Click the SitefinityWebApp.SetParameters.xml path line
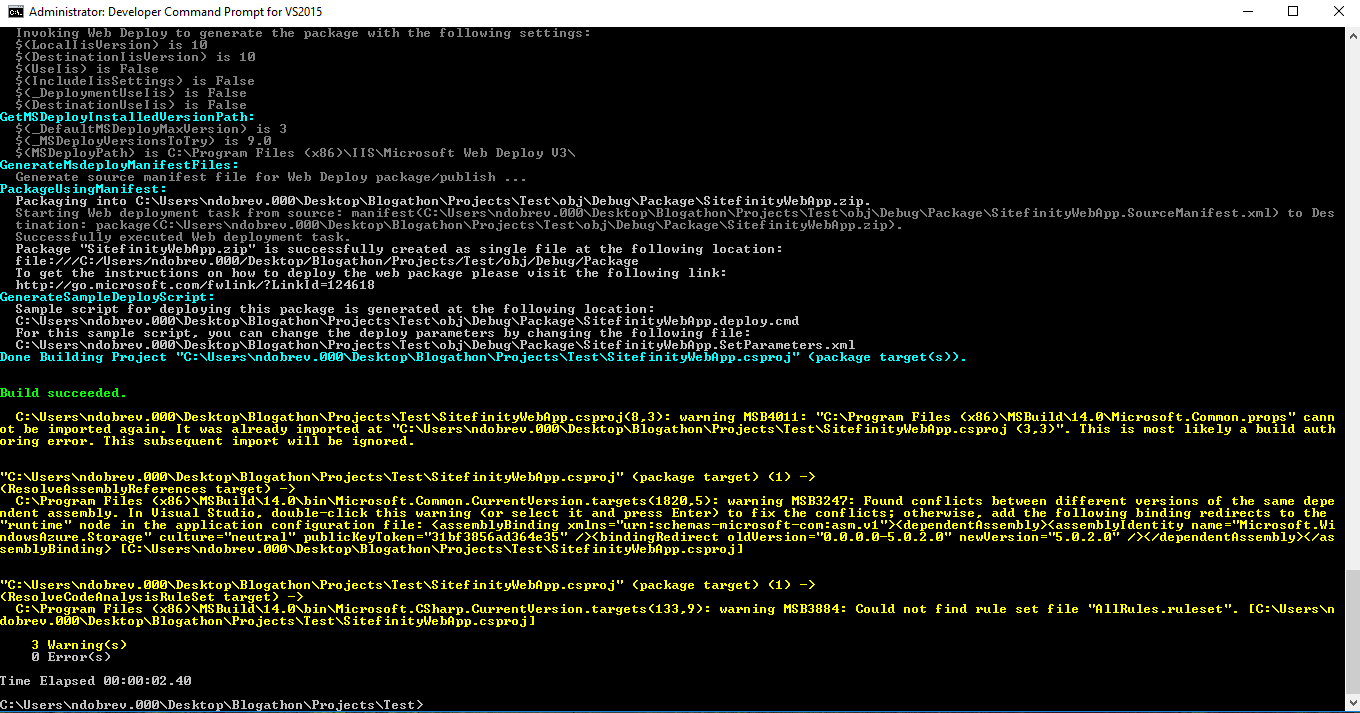This screenshot has width=1360, height=713. [436, 345]
